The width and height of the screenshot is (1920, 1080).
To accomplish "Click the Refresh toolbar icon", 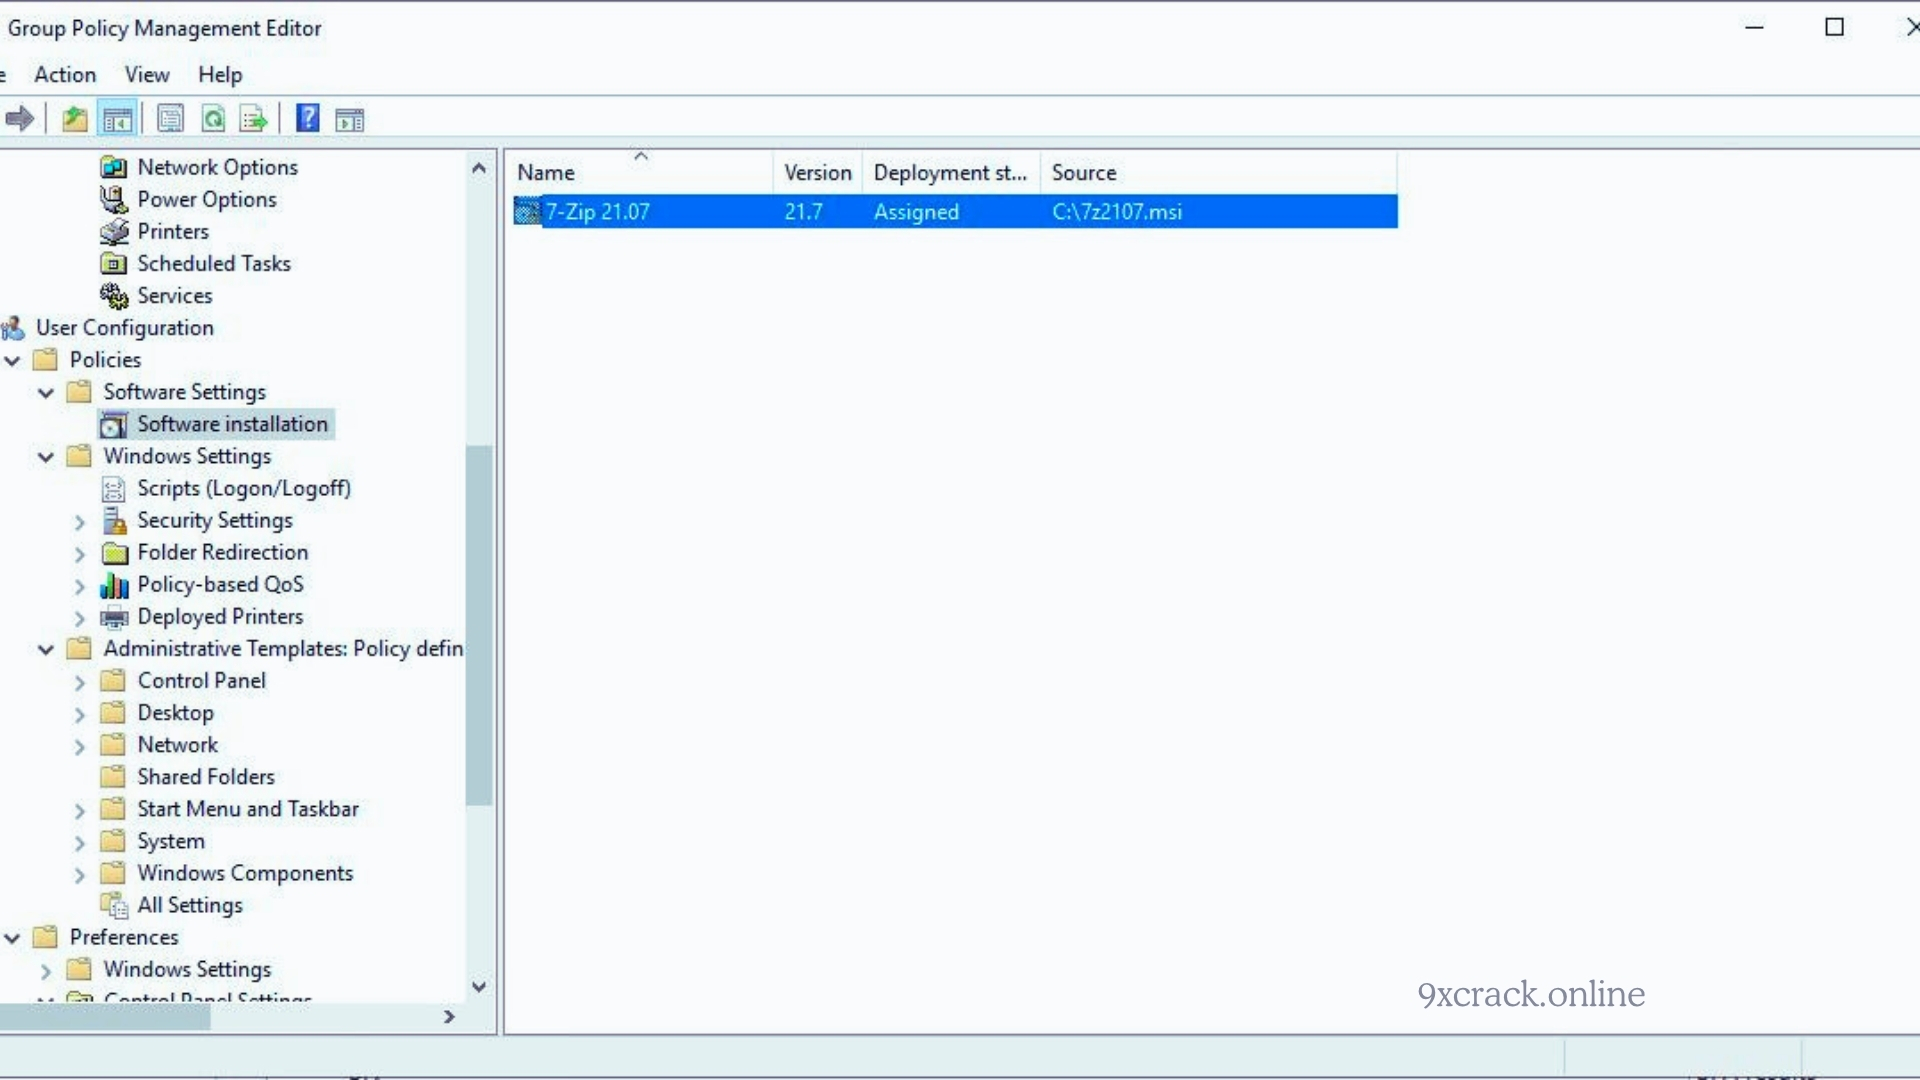I will coord(213,119).
